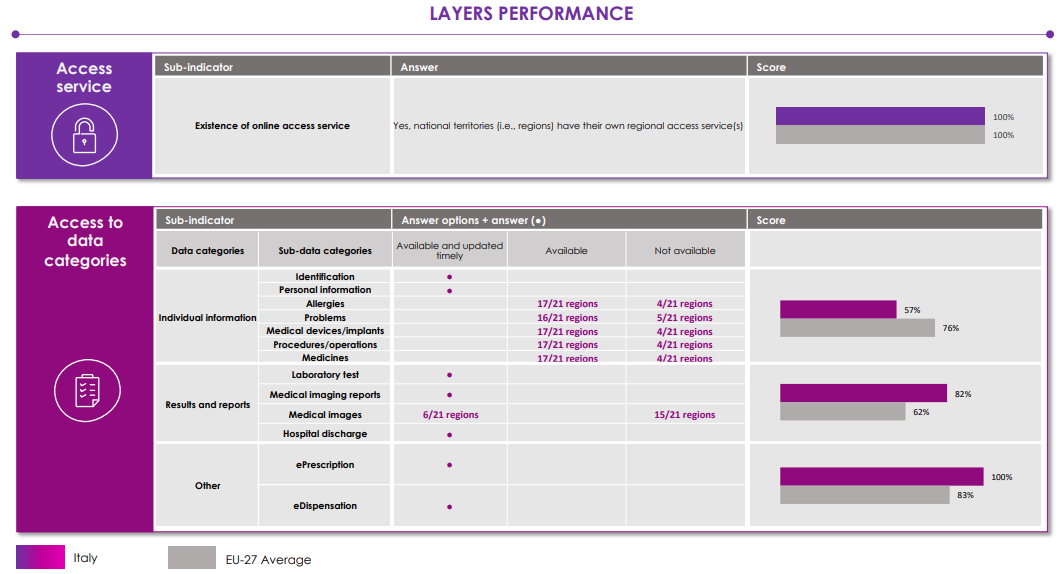Image resolution: width=1062 pixels, height=574 pixels.
Task: Click the Italy 100% bar in Other row
Action: (x=882, y=476)
